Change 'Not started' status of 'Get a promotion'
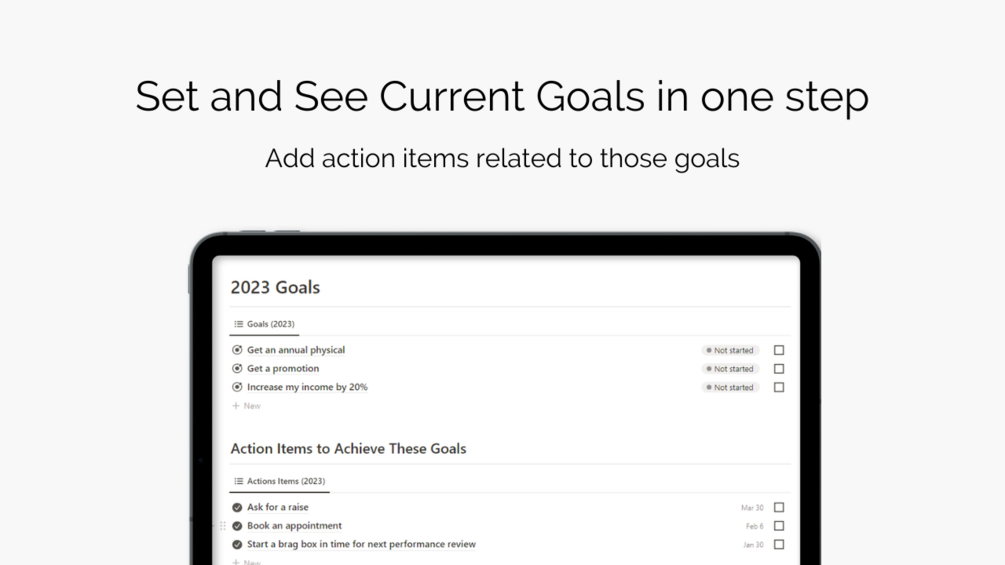 pos(730,369)
